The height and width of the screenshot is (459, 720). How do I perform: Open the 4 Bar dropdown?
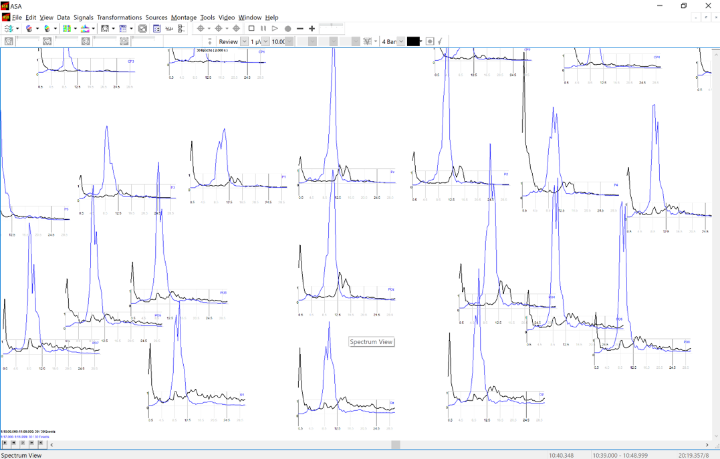click(401, 42)
